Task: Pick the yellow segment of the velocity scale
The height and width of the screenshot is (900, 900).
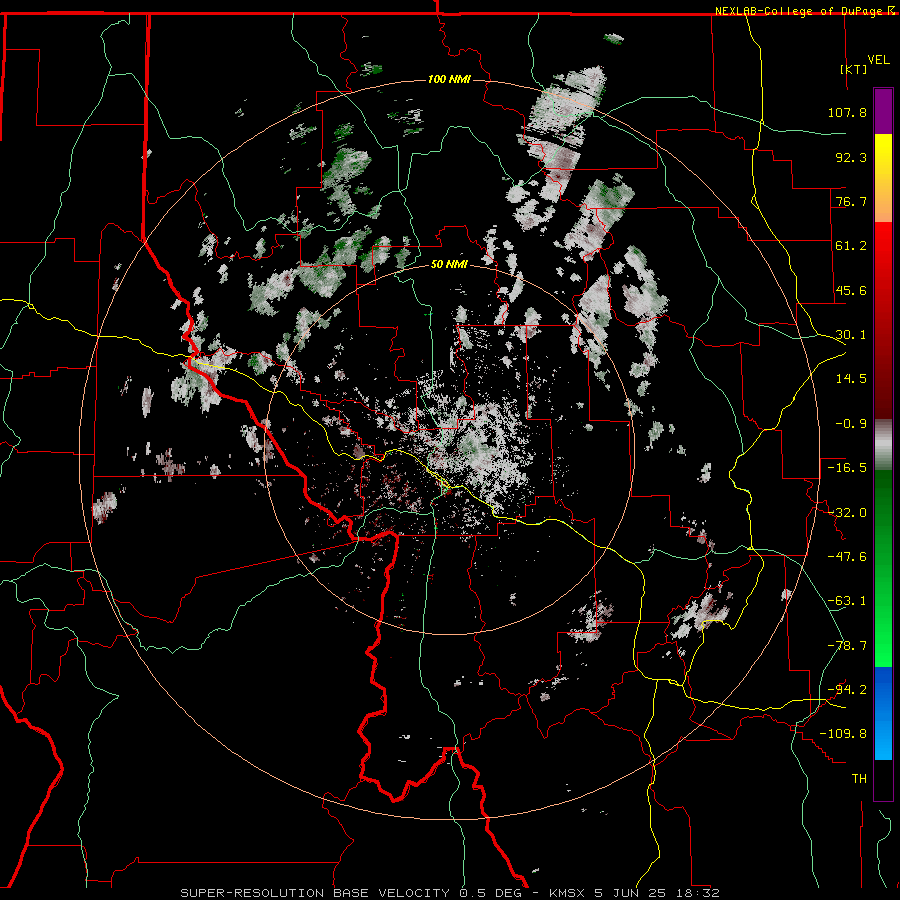Action: pos(883,155)
